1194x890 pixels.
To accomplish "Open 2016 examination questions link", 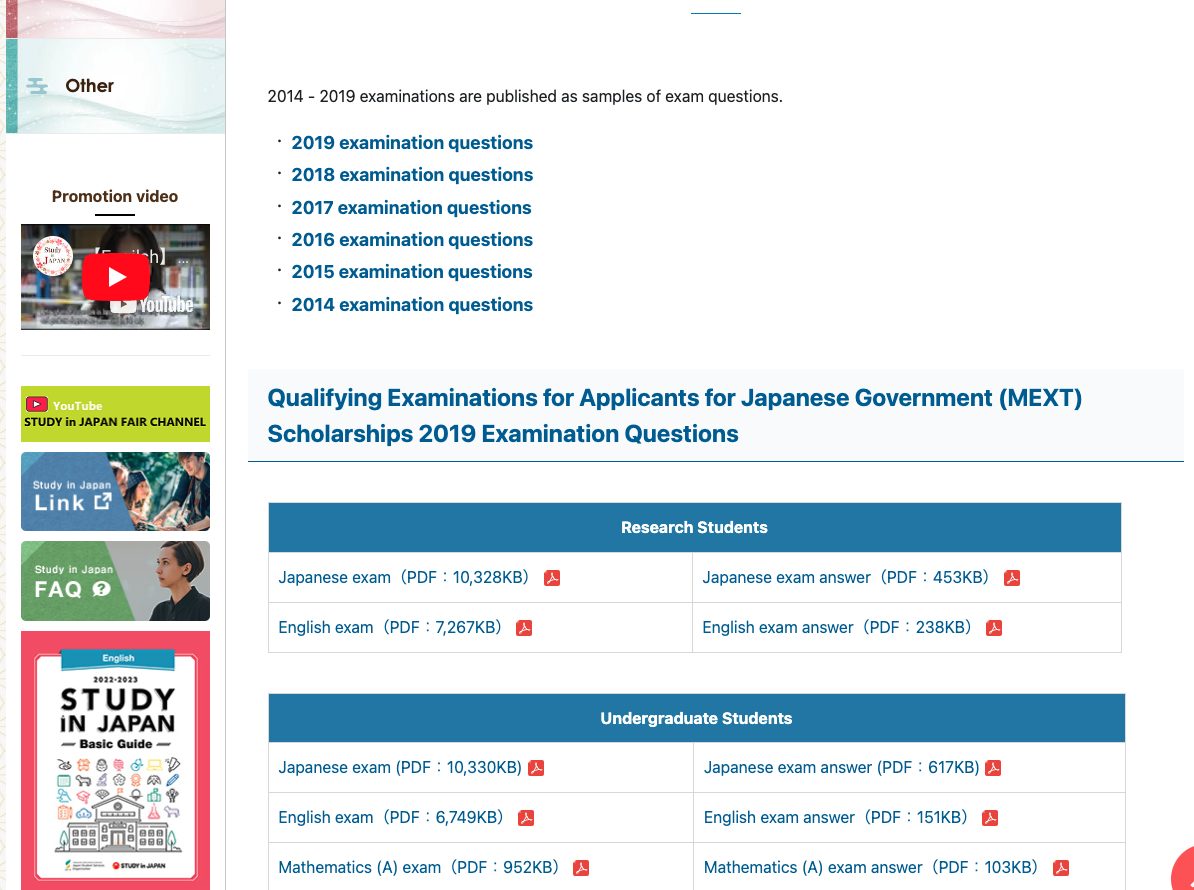I will 412,239.
